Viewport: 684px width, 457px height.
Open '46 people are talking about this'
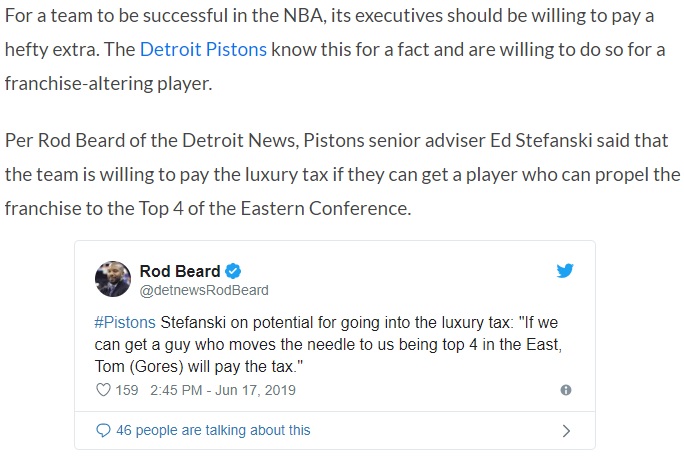[213, 430]
